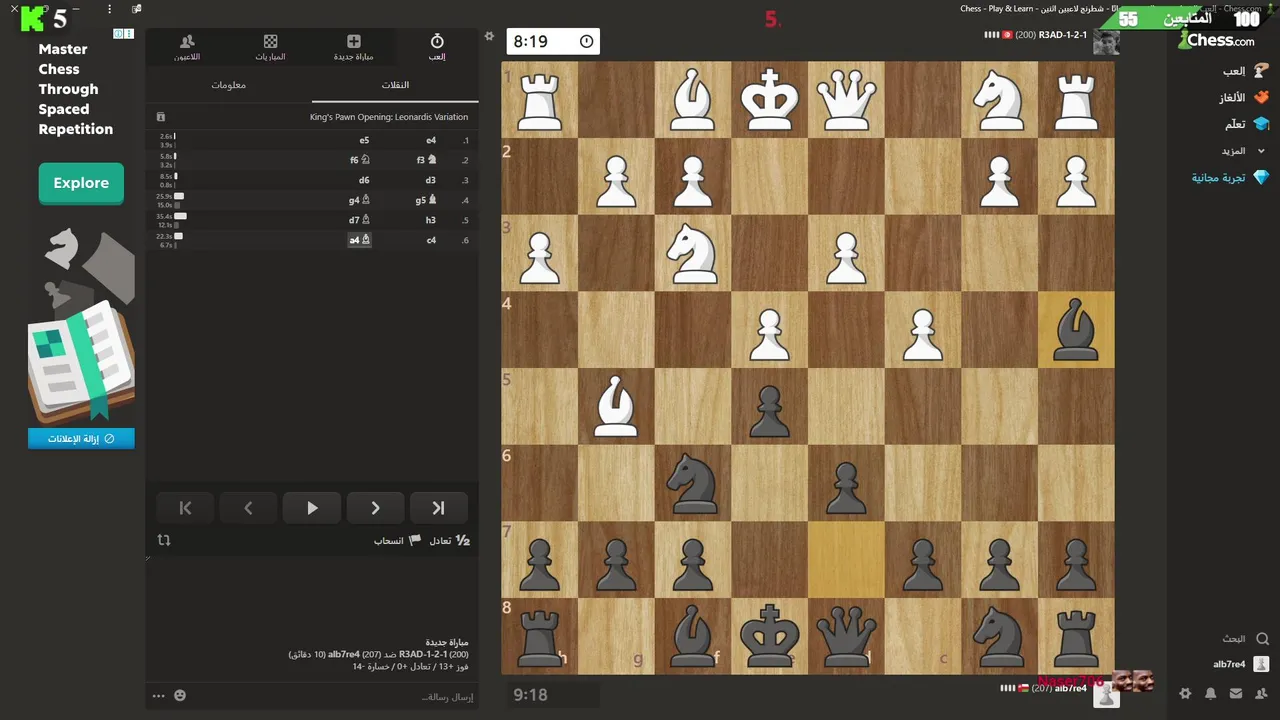1280x720 pixels.
Task: Flip the board with the rotate icon
Action: (x=164, y=540)
